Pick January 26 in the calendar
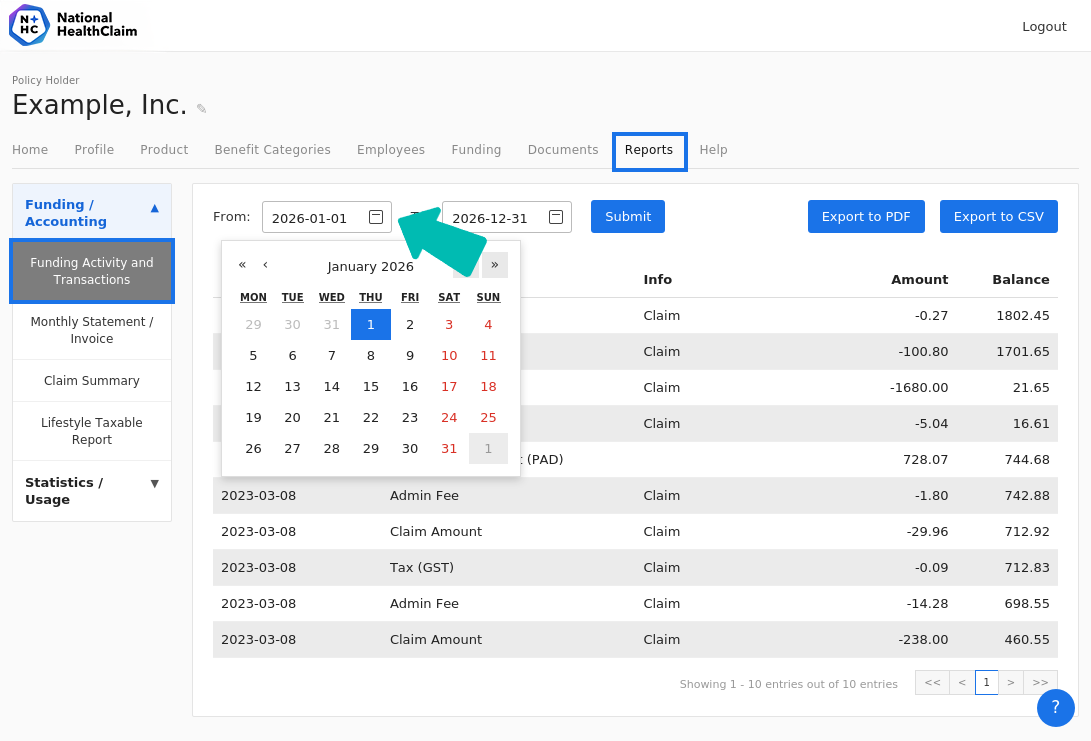The height and width of the screenshot is (741, 1091). (x=253, y=449)
